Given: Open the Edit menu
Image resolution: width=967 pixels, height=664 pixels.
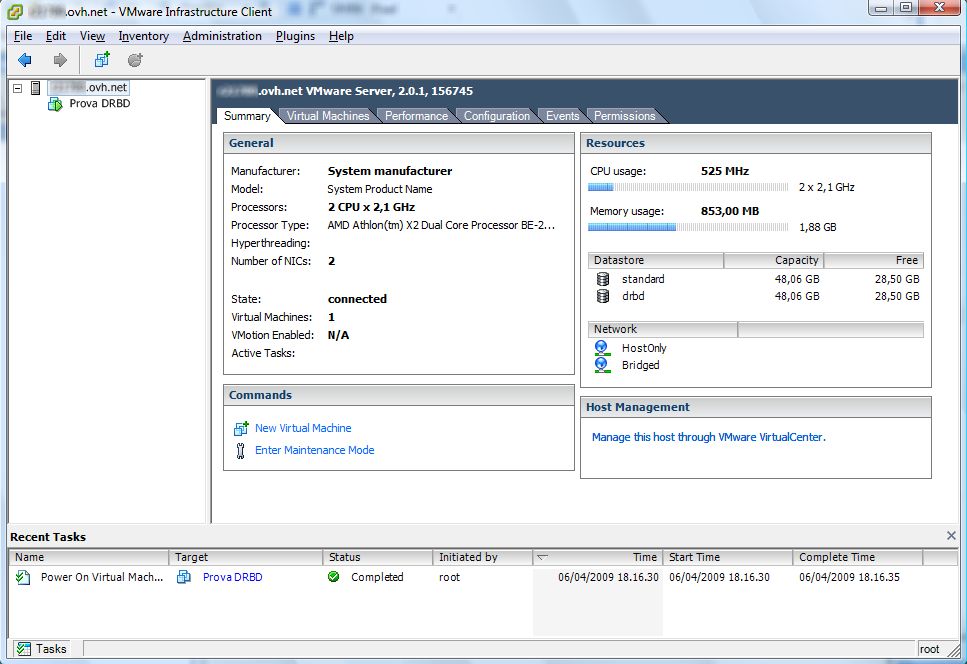Looking at the screenshot, I should 56,36.
